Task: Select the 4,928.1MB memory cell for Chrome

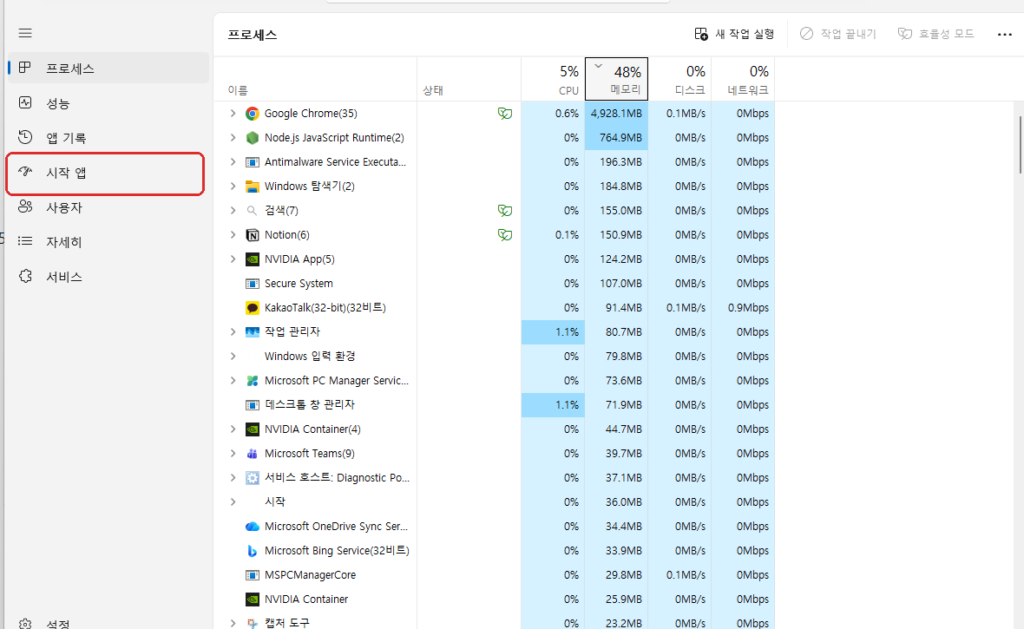Action: coord(616,114)
